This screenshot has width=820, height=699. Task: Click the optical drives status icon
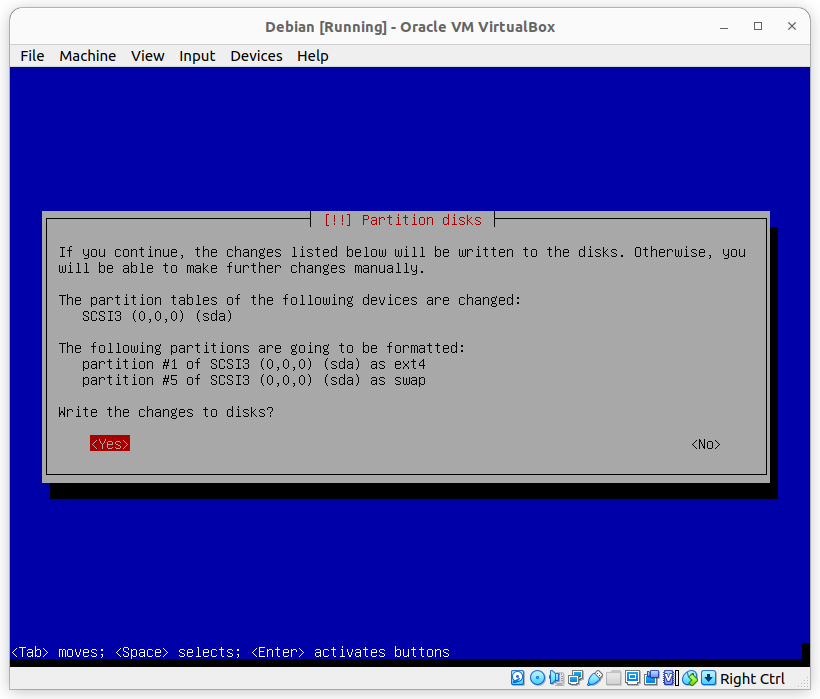536,678
